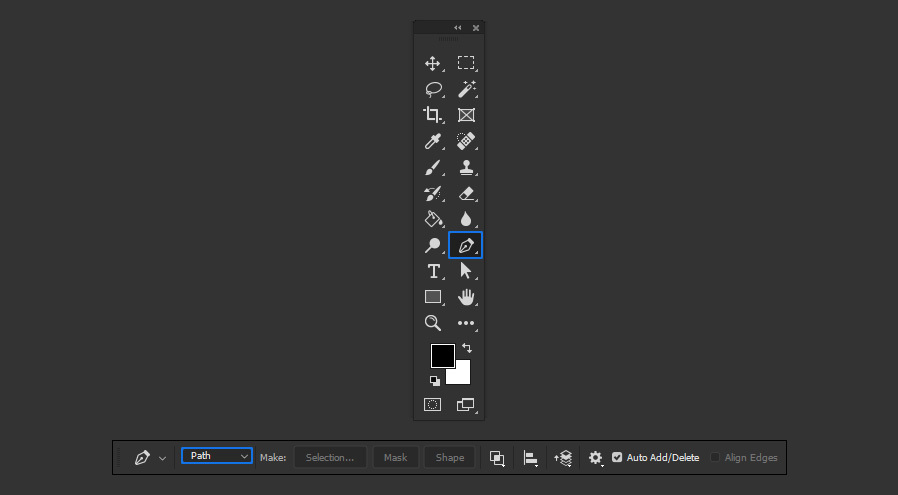Viewport: 898px width, 495px height.
Task: Choose the Path Selection arrow tool
Action: coord(466,270)
